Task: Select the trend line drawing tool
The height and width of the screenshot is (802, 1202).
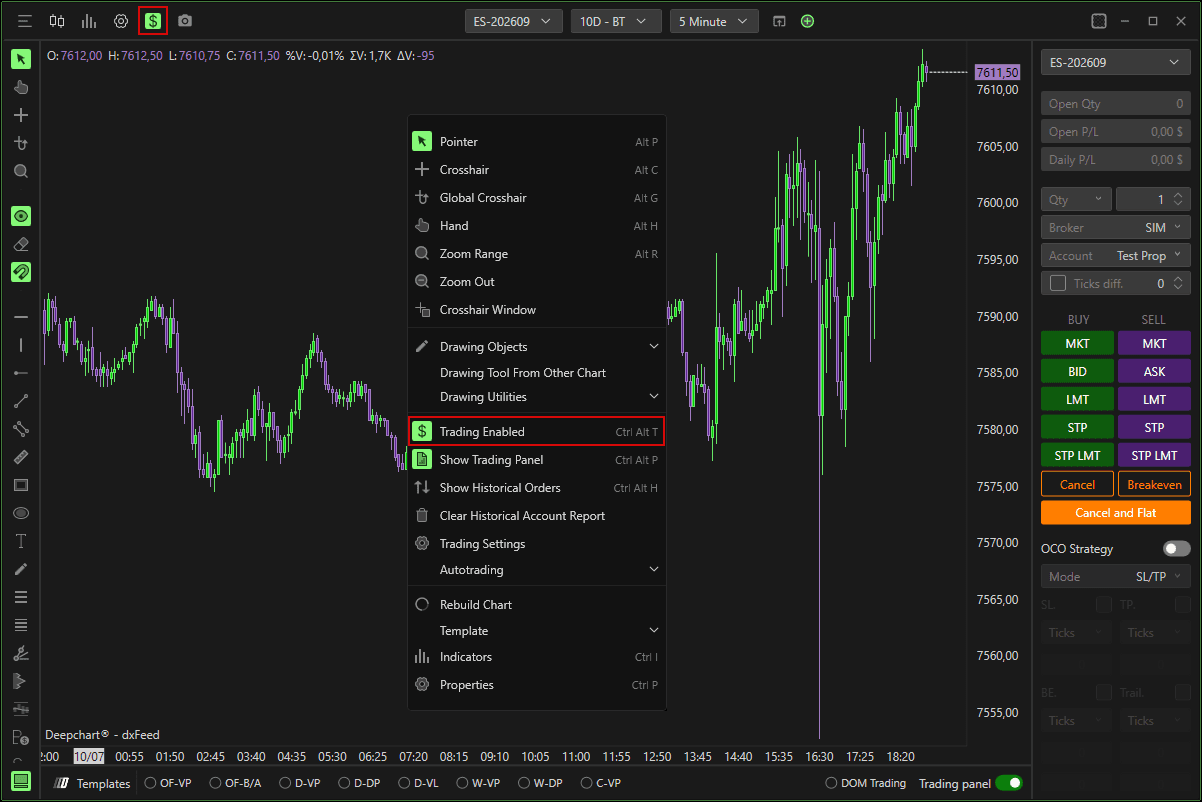Action: pyautogui.click(x=21, y=401)
